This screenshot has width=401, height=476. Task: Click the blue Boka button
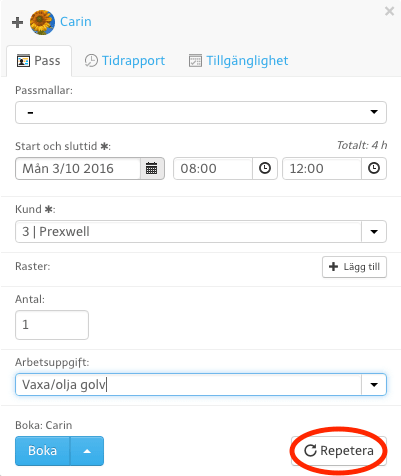[43, 451]
